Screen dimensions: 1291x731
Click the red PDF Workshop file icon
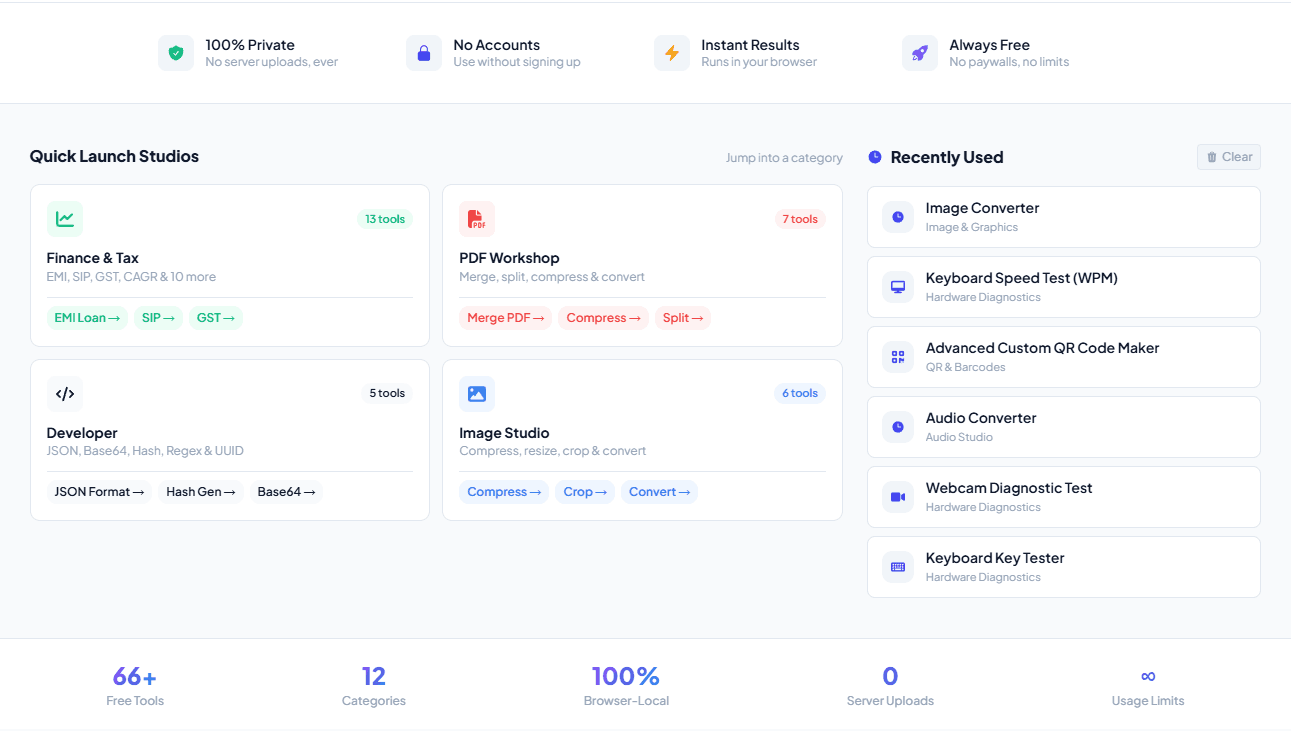tap(477, 219)
